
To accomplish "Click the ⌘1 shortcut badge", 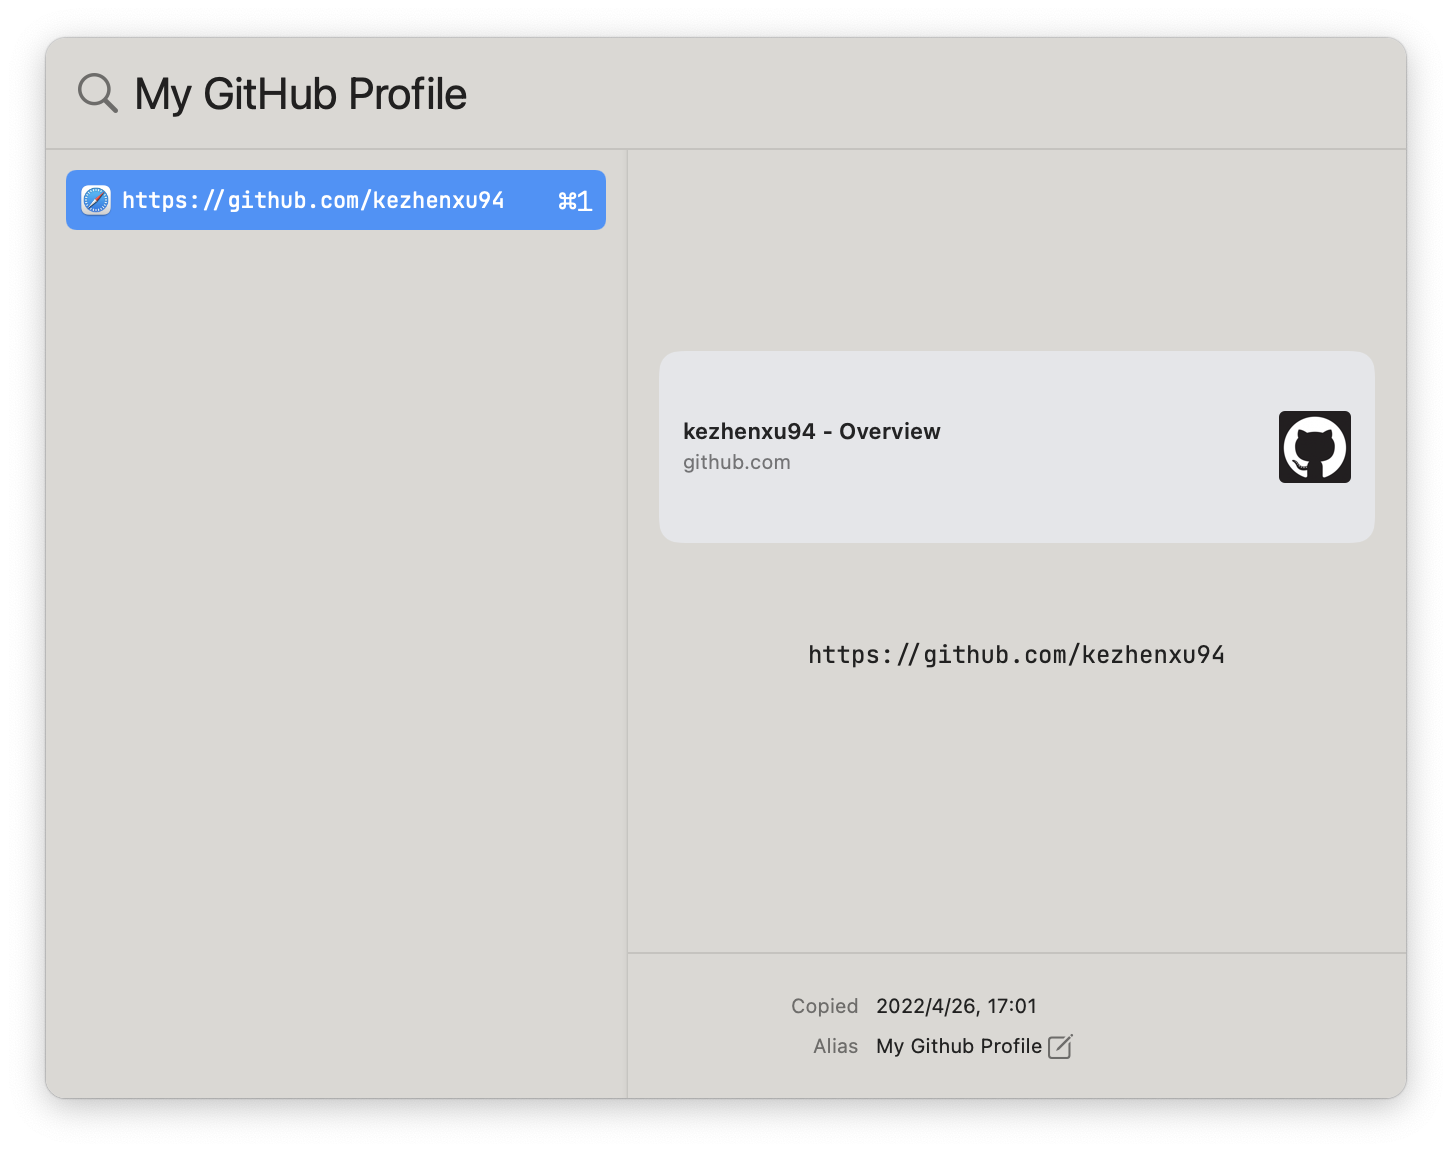I will point(575,201).
